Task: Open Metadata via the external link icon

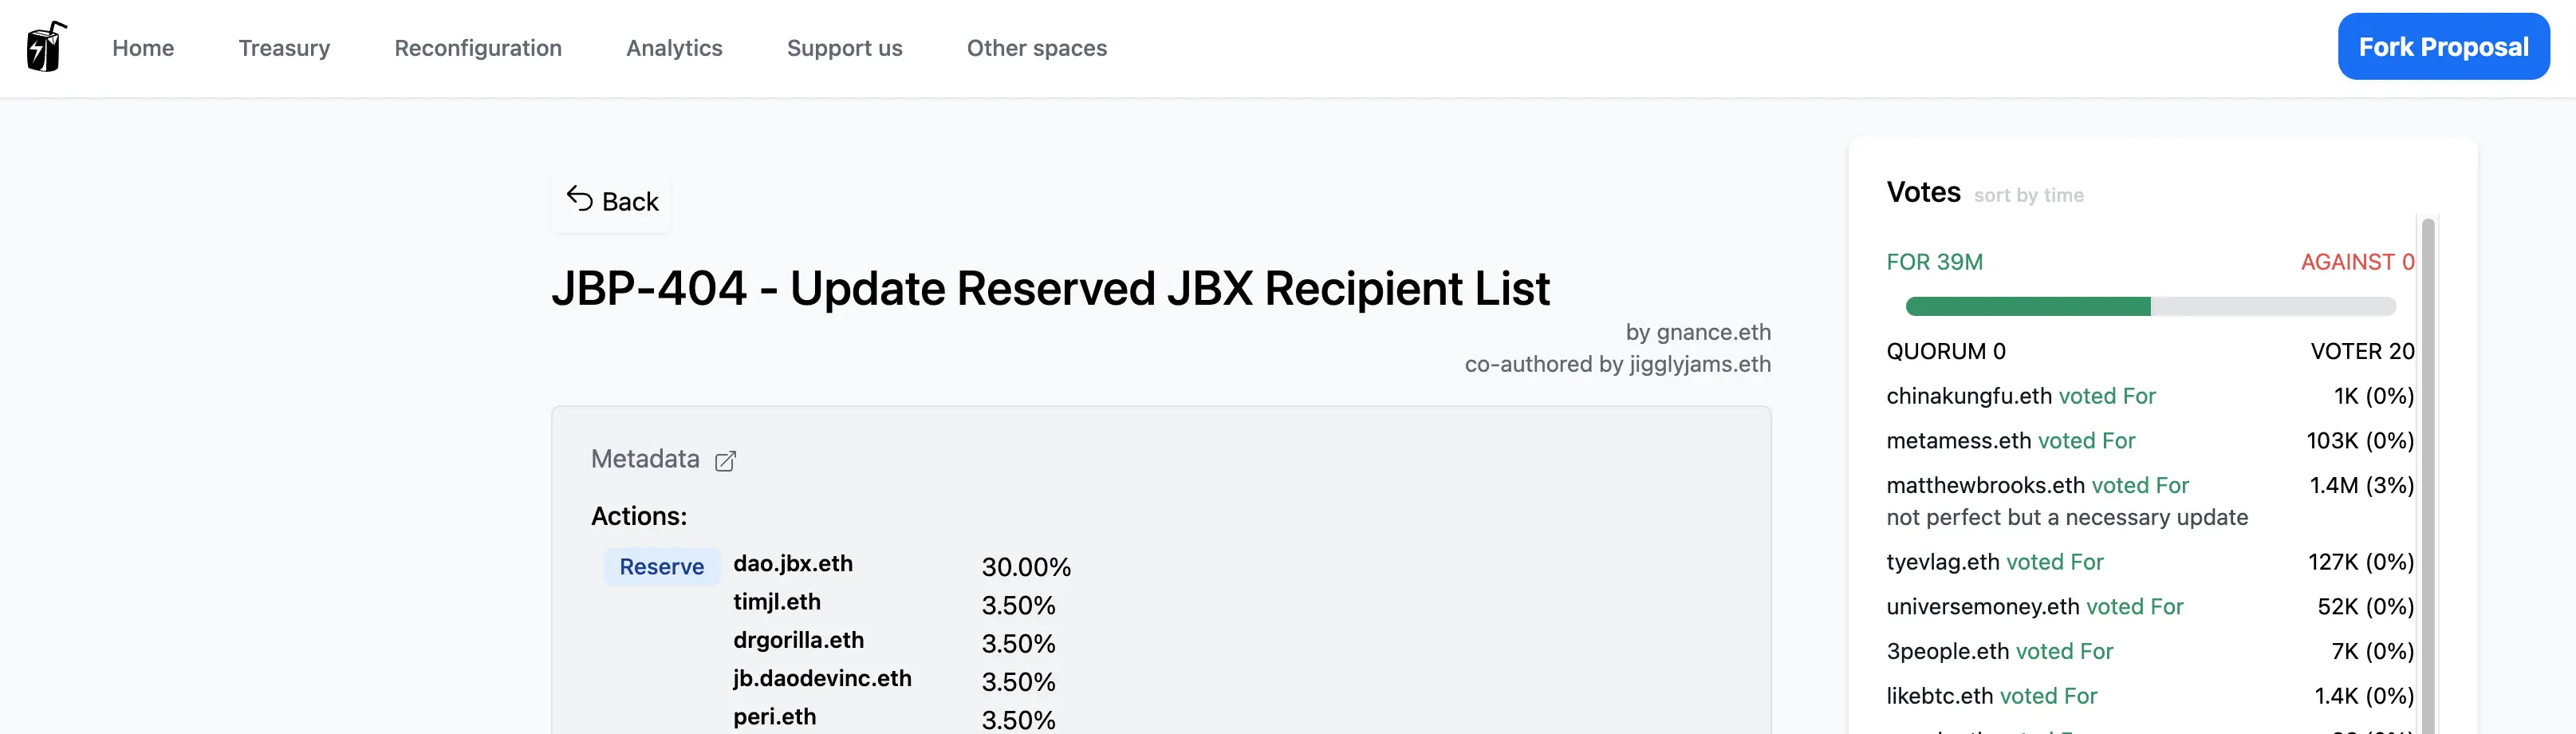Action: pyautogui.click(x=725, y=461)
